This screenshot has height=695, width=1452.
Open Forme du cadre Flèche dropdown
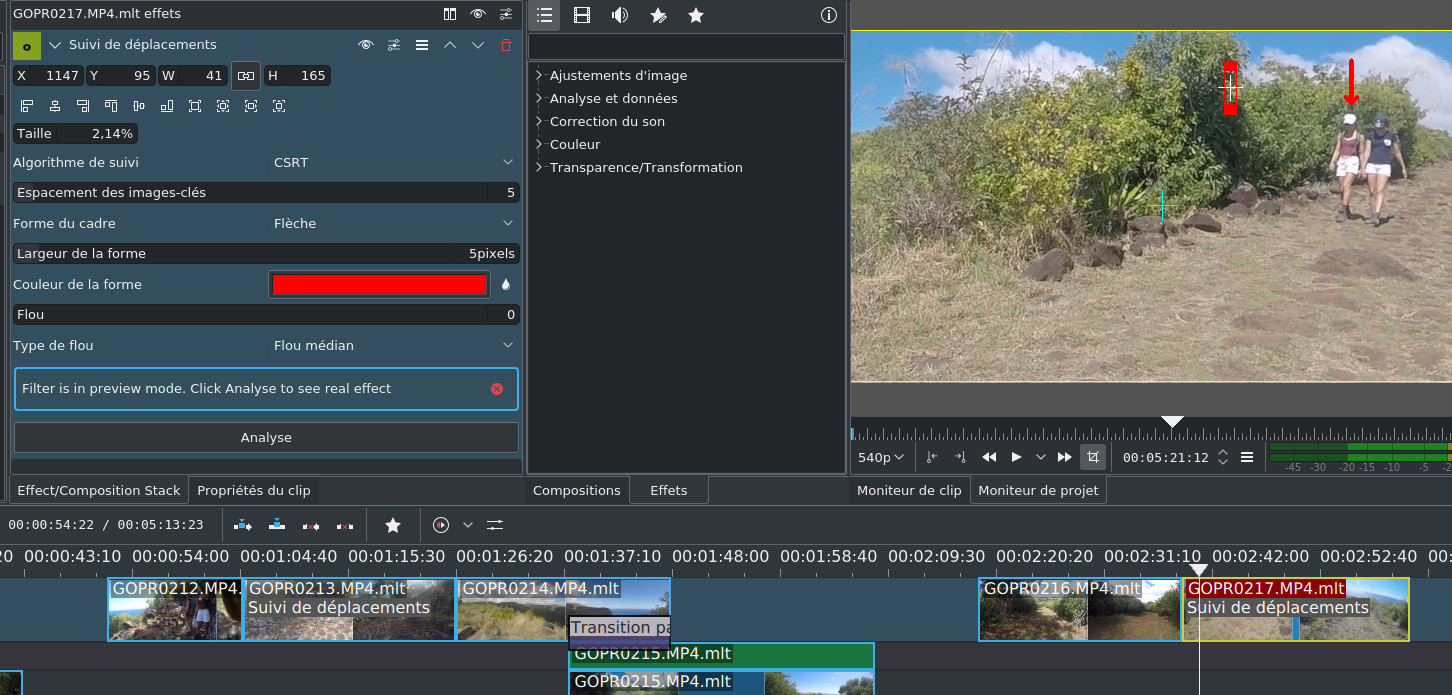(393, 223)
